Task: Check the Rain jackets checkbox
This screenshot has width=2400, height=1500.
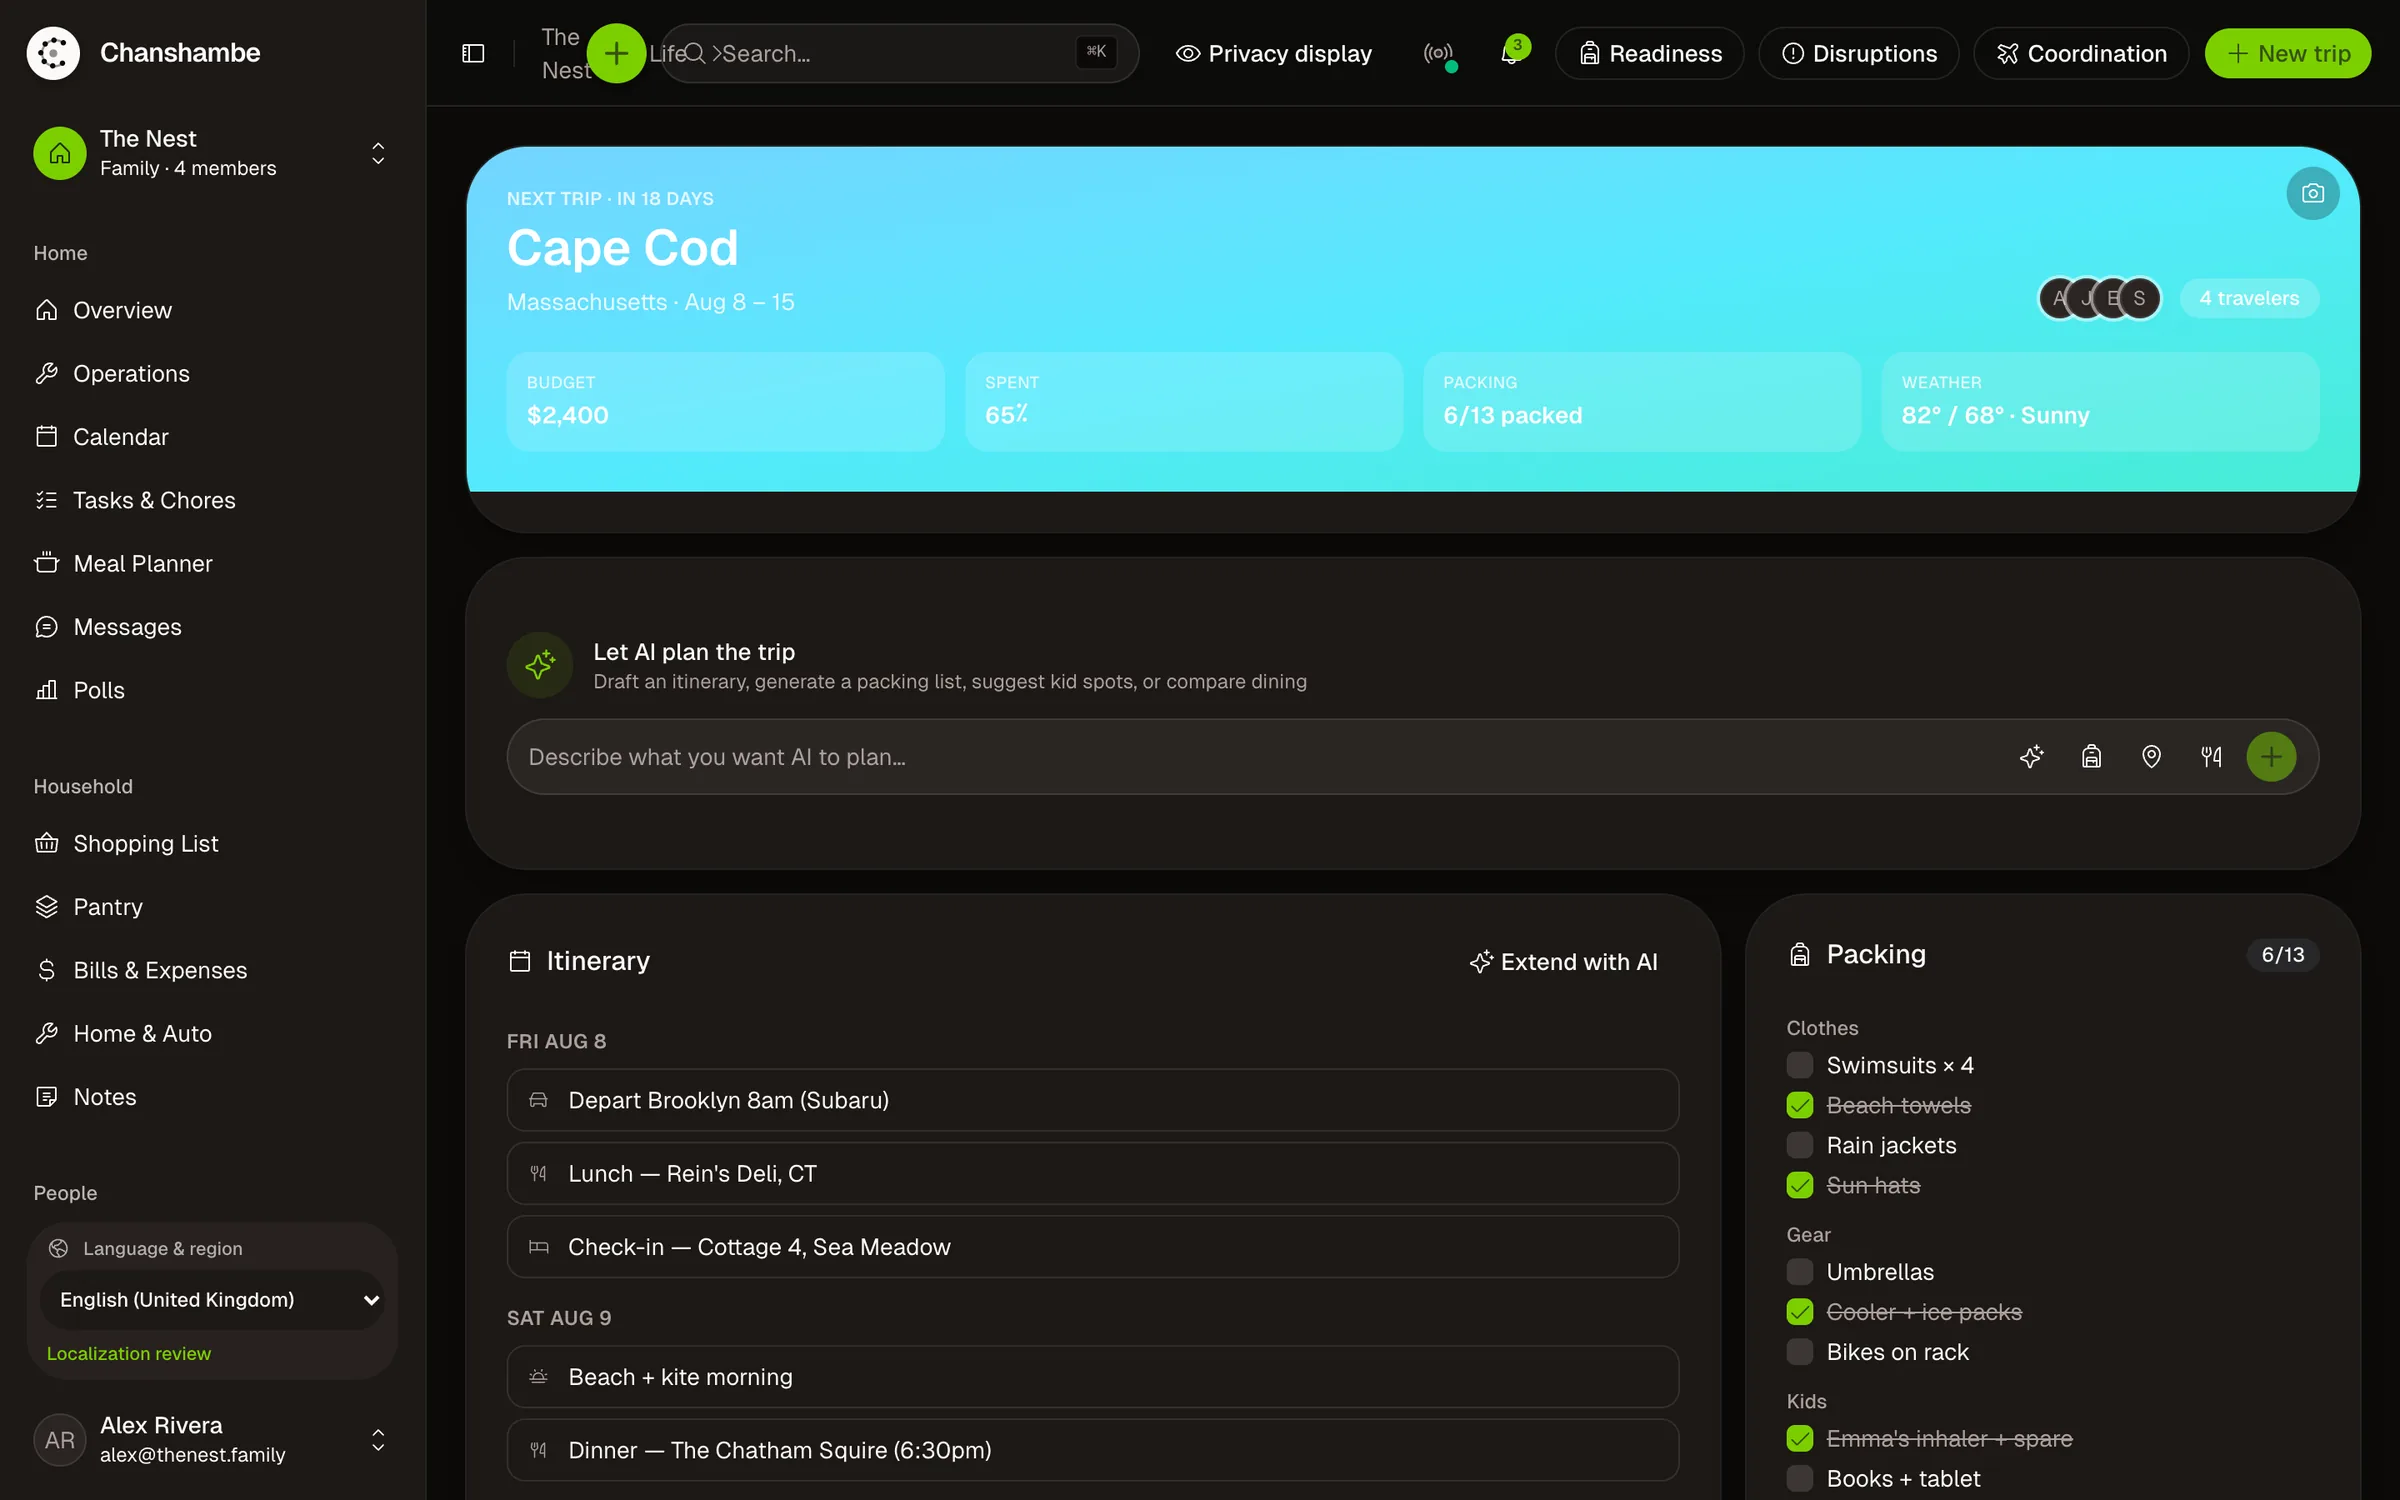Action: [1799, 1145]
